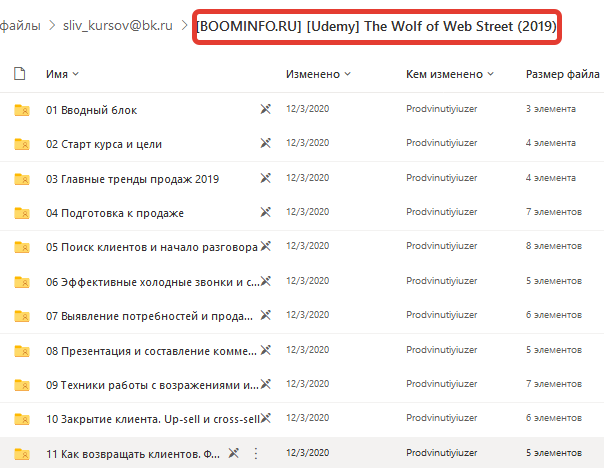Open folder 02 Старт курса и цели
Image resolution: width=604 pixels, height=468 pixels.
104,144
